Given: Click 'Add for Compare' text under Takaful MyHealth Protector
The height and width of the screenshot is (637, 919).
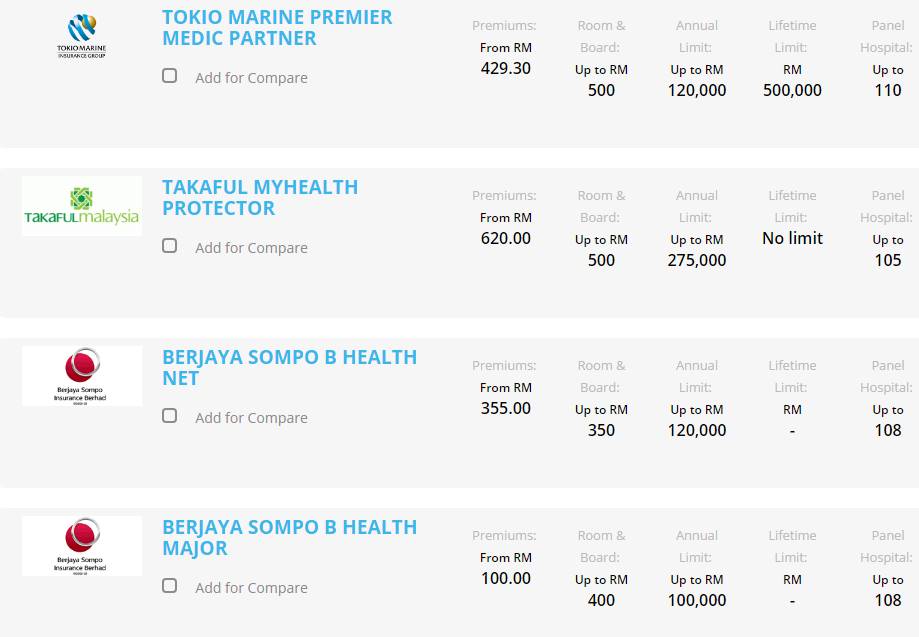Looking at the screenshot, I should click(x=251, y=248).
